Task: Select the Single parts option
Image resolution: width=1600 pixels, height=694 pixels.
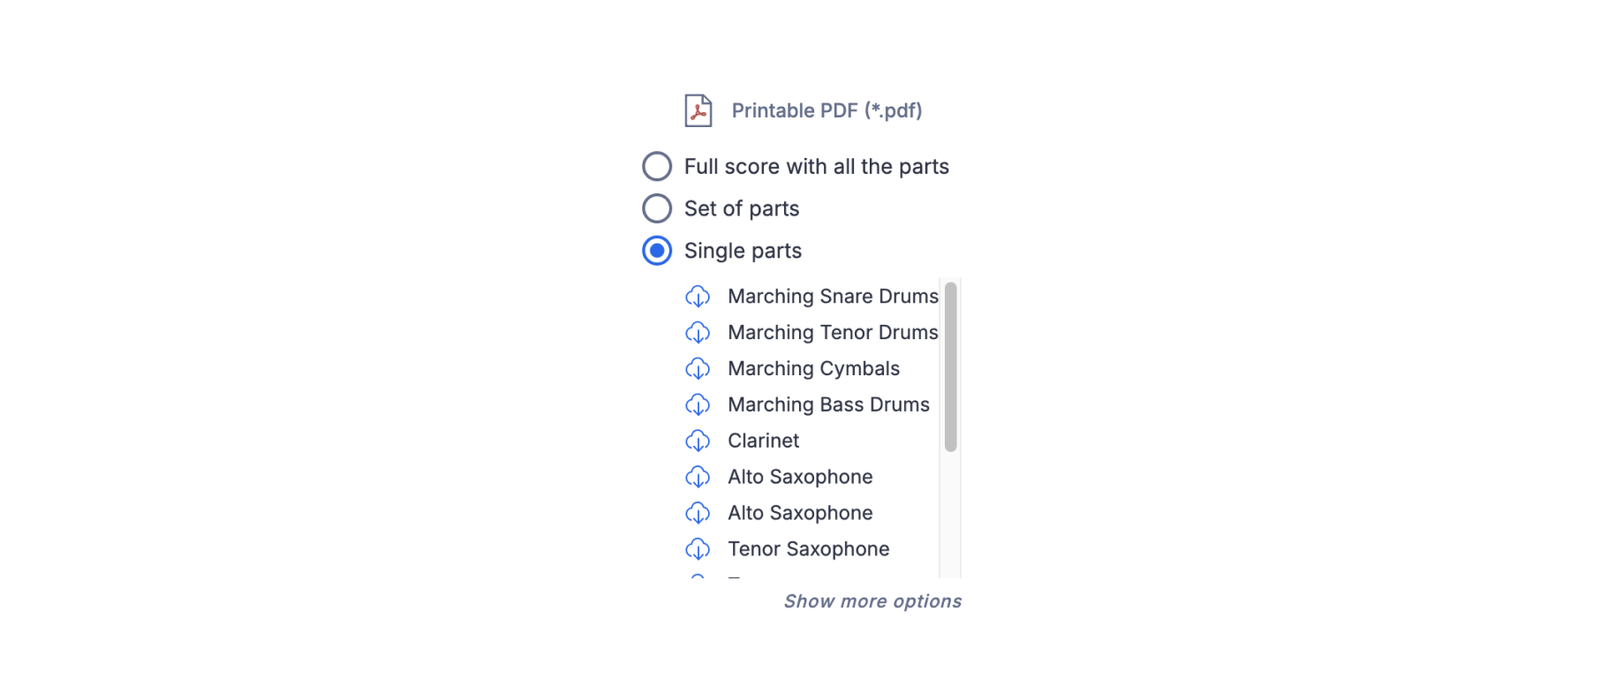Action: click(657, 251)
